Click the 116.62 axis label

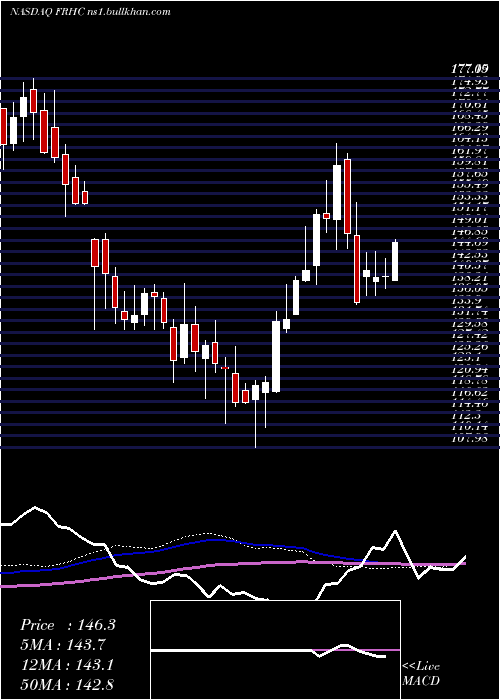point(469,393)
